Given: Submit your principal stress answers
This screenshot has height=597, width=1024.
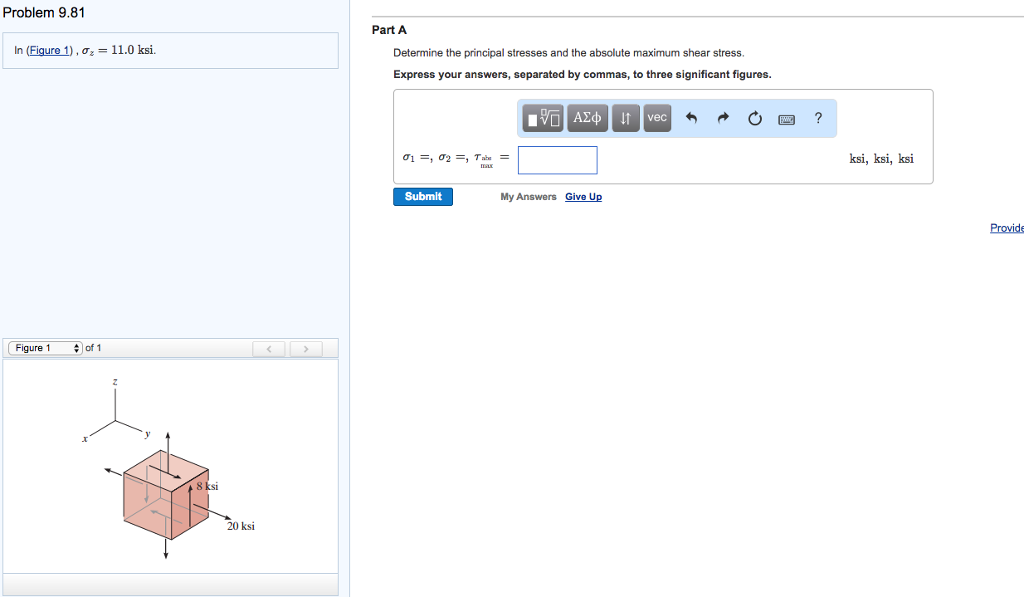Looking at the screenshot, I should click(x=422, y=196).
